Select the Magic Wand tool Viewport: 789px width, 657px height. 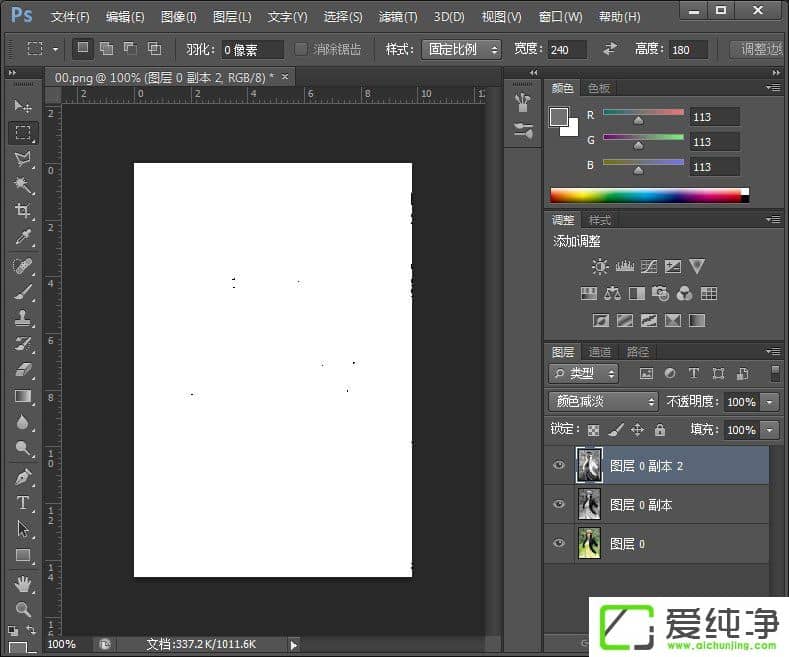(23, 186)
